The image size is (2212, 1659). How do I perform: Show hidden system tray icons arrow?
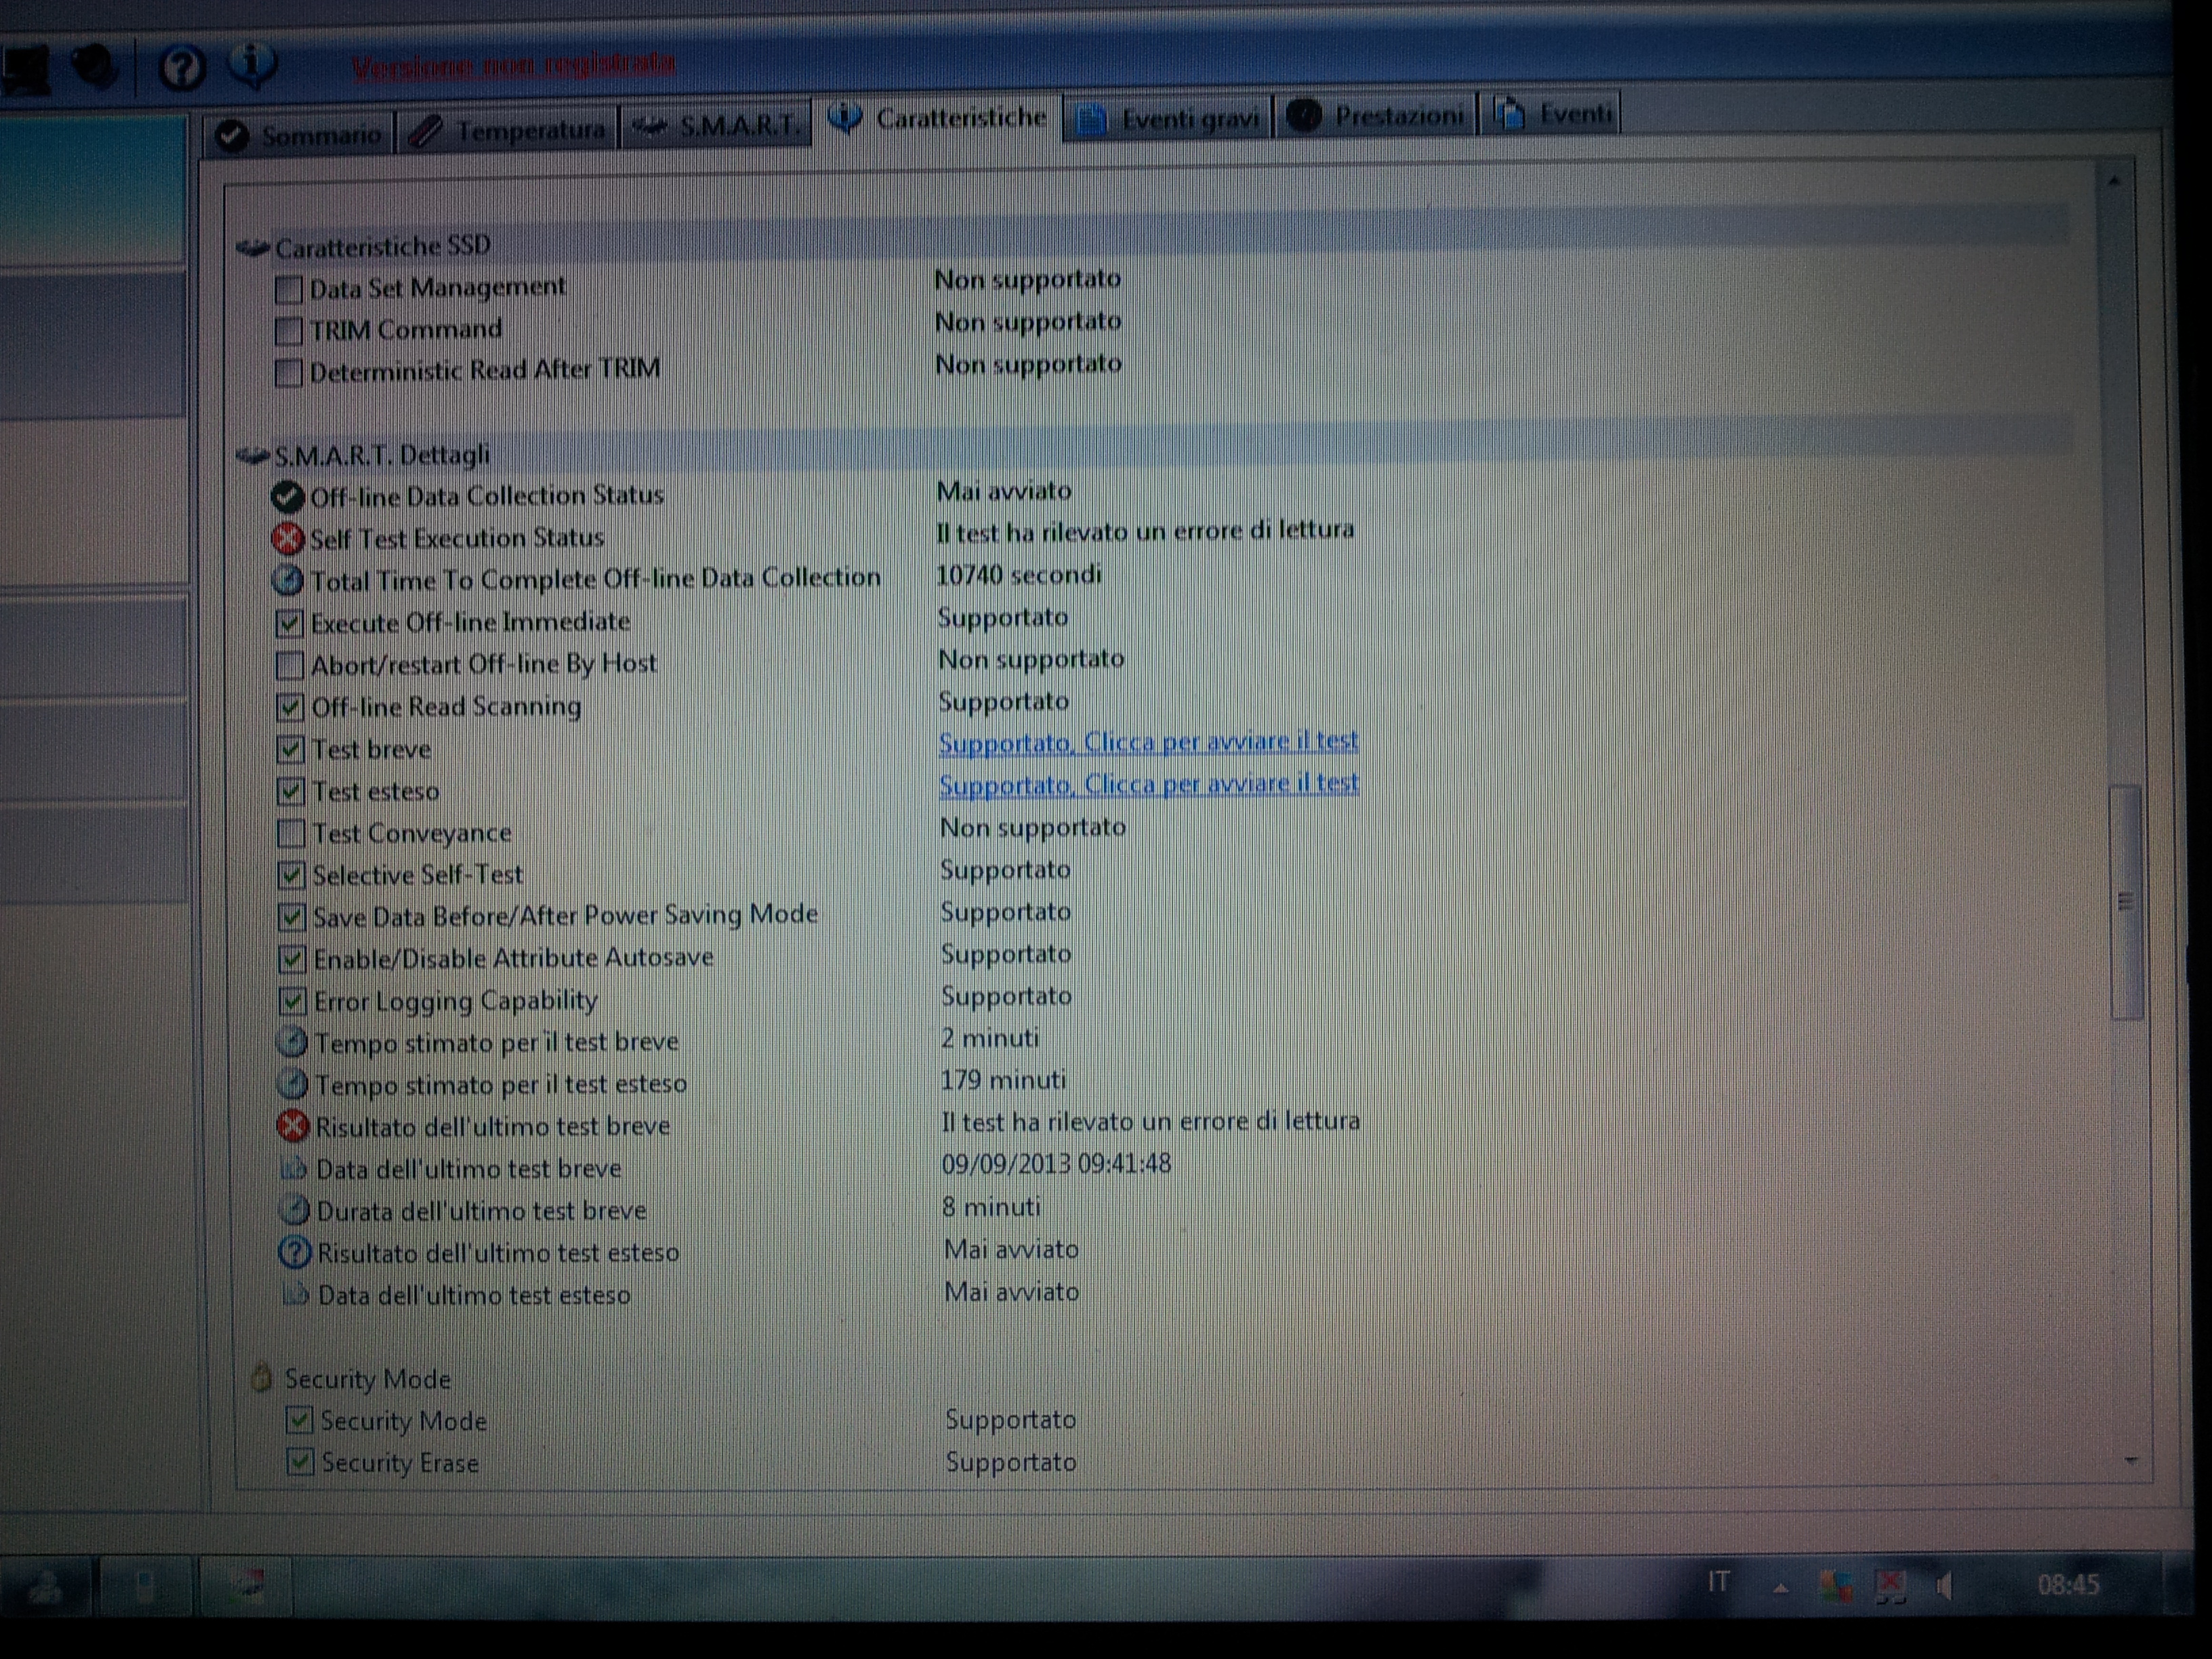(1780, 1587)
